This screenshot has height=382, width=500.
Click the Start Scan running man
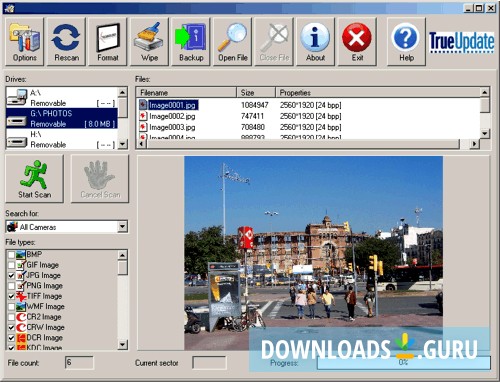click(x=34, y=179)
